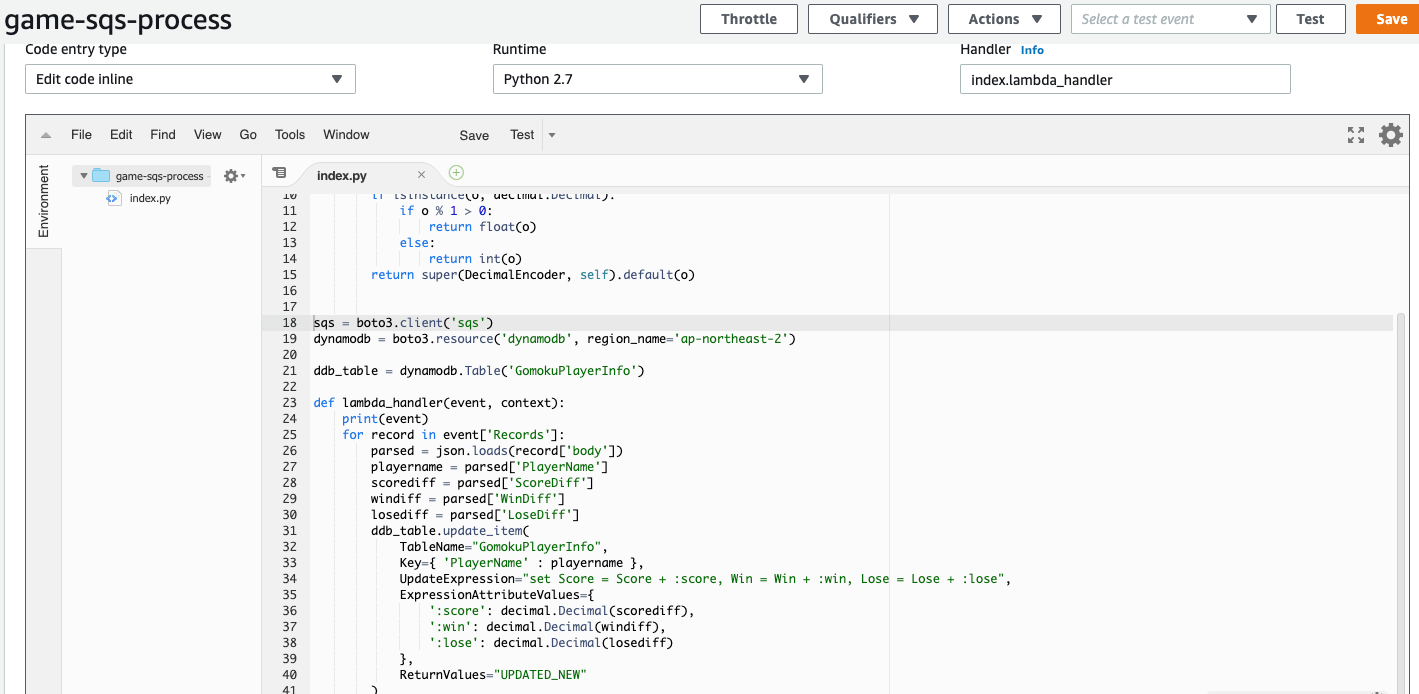Click the index.py file icon in the tree
The width and height of the screenshot is (1419, 694).
coord(113,198)
